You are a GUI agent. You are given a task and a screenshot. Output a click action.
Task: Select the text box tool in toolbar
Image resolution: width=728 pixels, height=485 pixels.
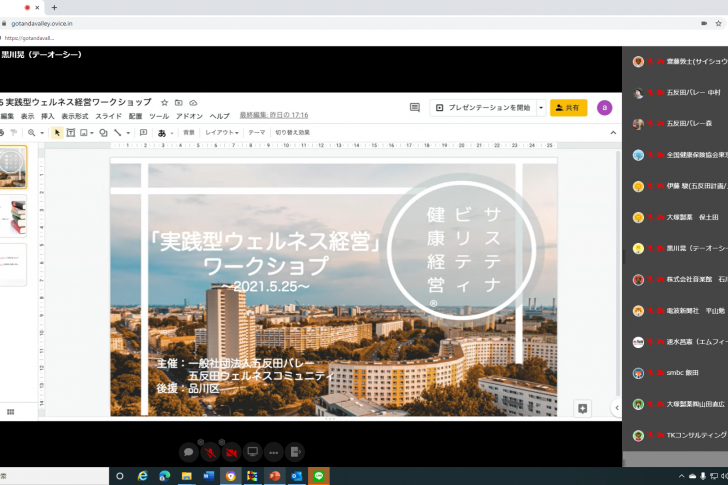coord(71,132)
